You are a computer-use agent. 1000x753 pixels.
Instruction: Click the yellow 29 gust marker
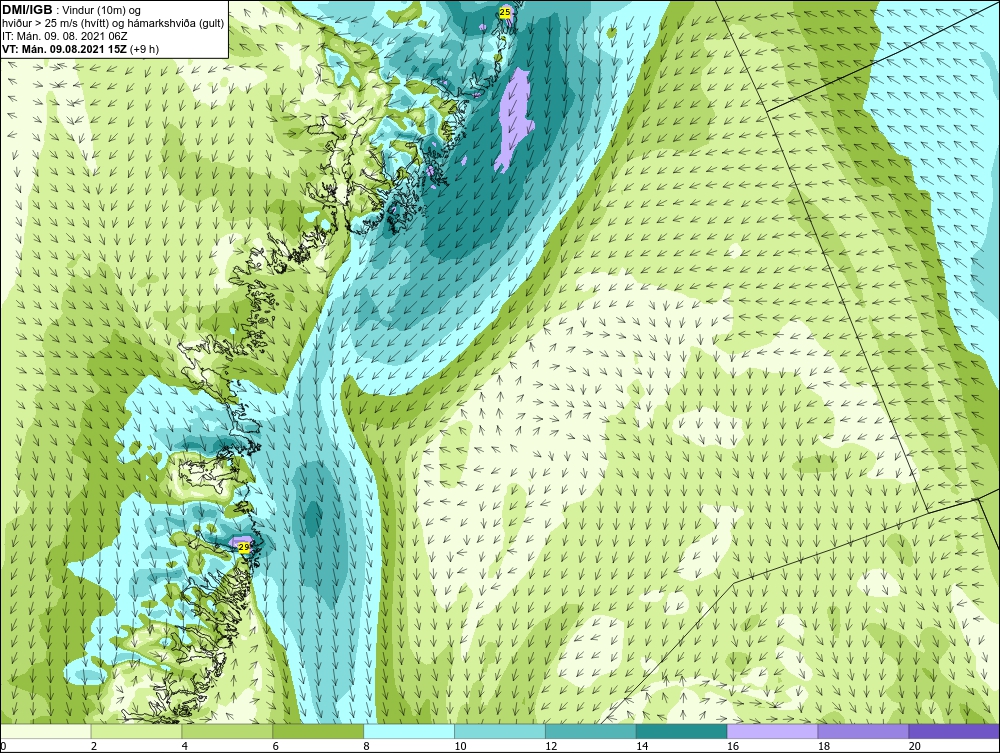tap(243, 546)
